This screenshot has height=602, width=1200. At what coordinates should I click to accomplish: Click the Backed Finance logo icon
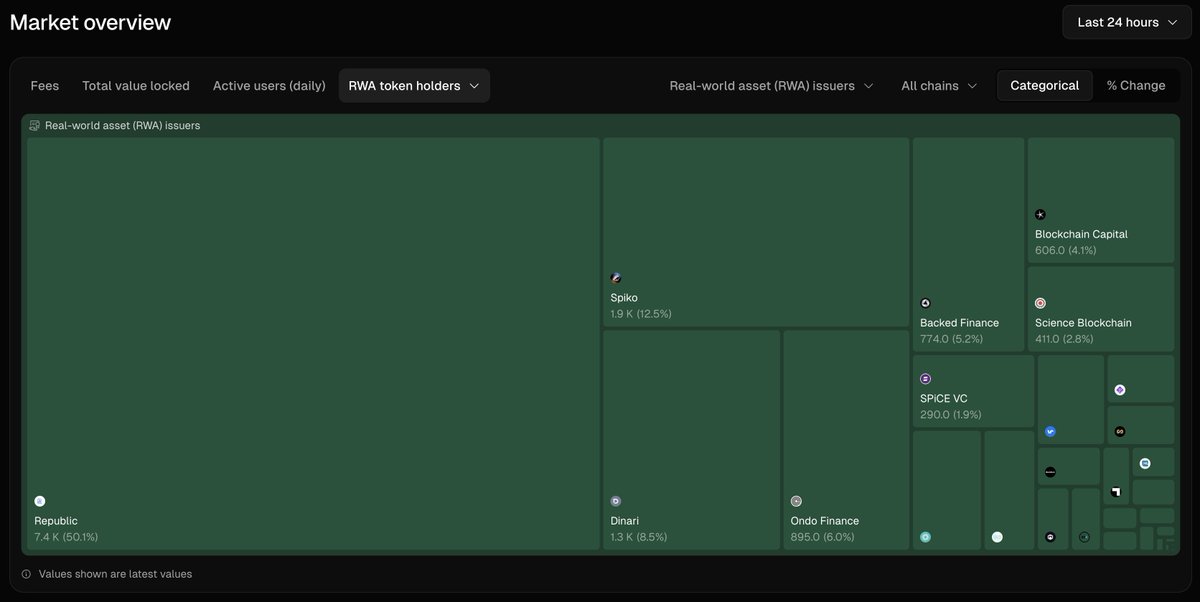pyautogui.click(x=926, y=303)
